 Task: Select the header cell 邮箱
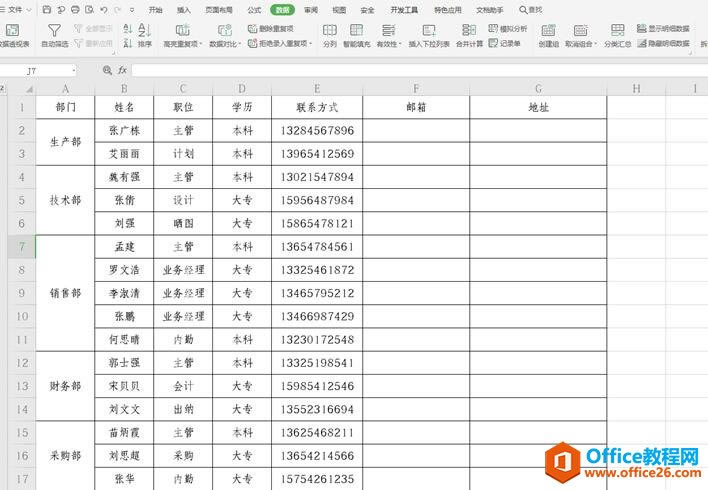click(416, 107)
